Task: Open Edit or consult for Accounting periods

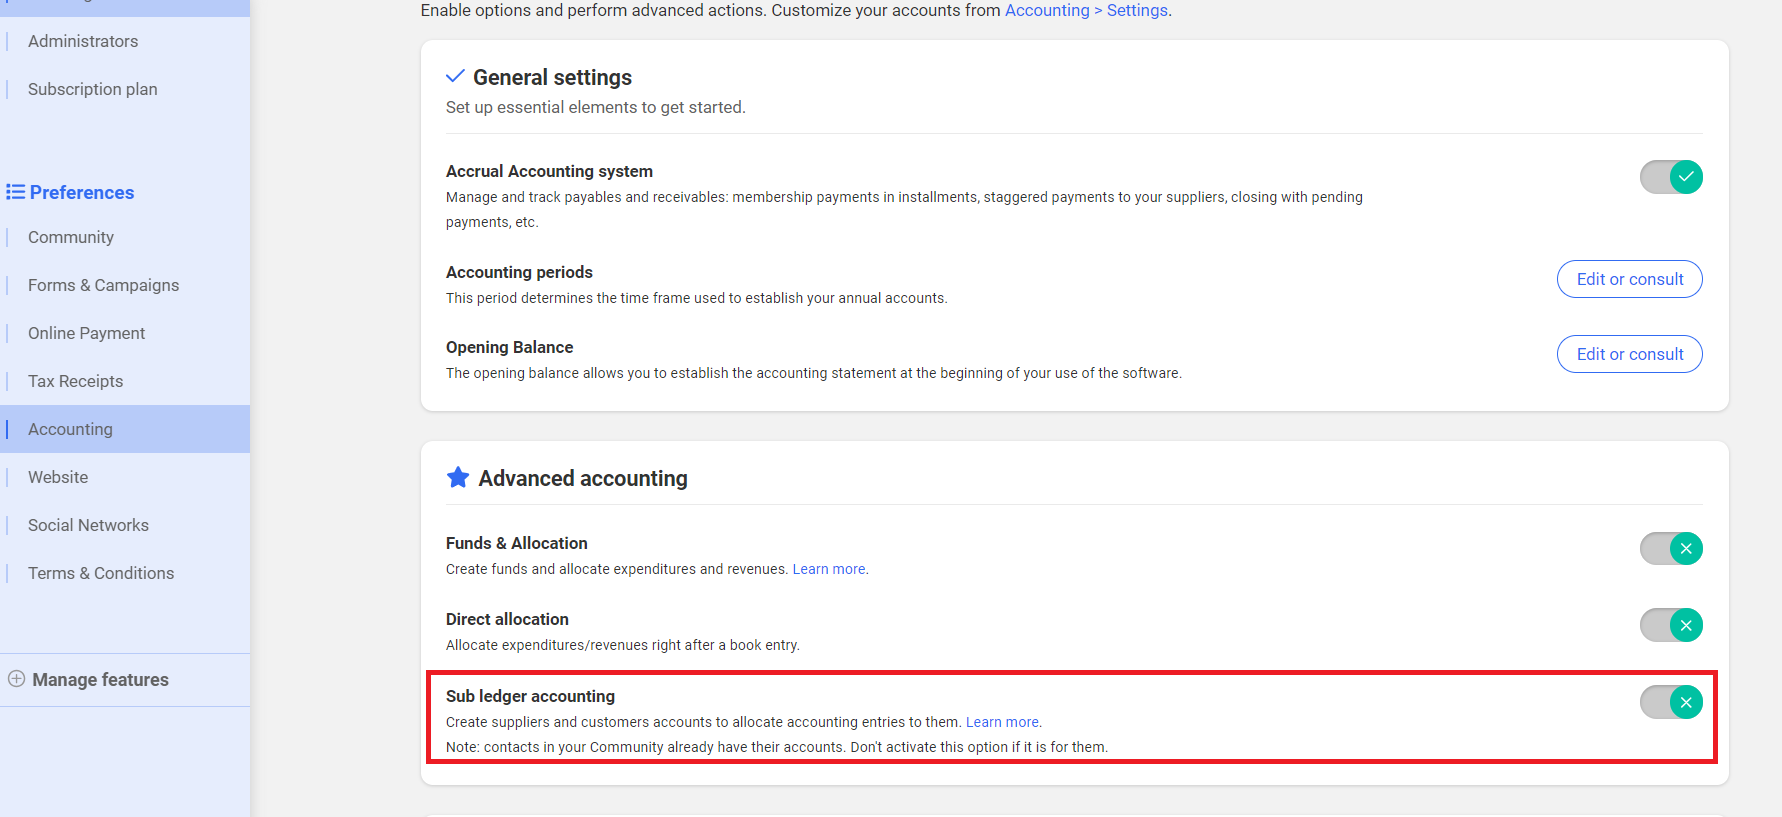Action: 1629,279
